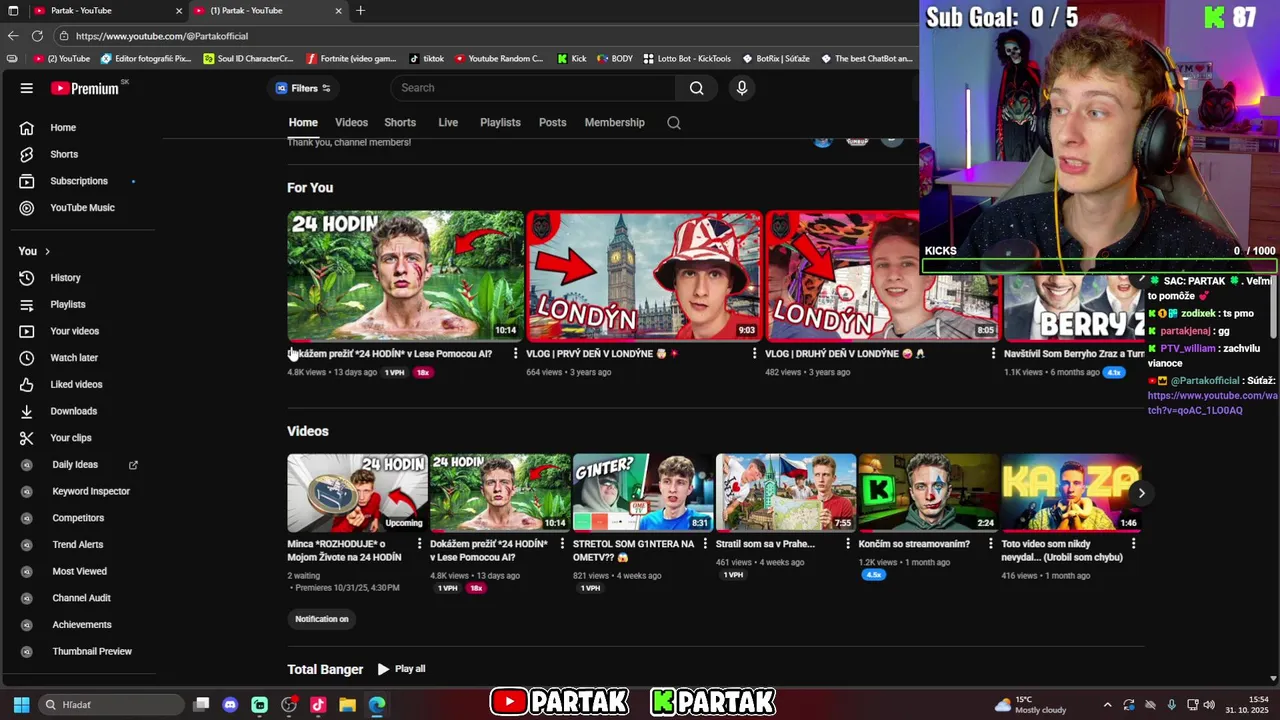Open Subscriptions in the sidebar
The width and height of the screenshot is (1280, 720).
78,181
